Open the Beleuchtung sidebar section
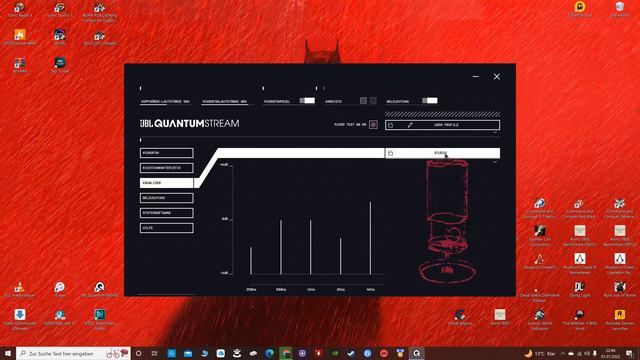The width and height of the screenshot is (640, 360). click(x=167, y=198)
